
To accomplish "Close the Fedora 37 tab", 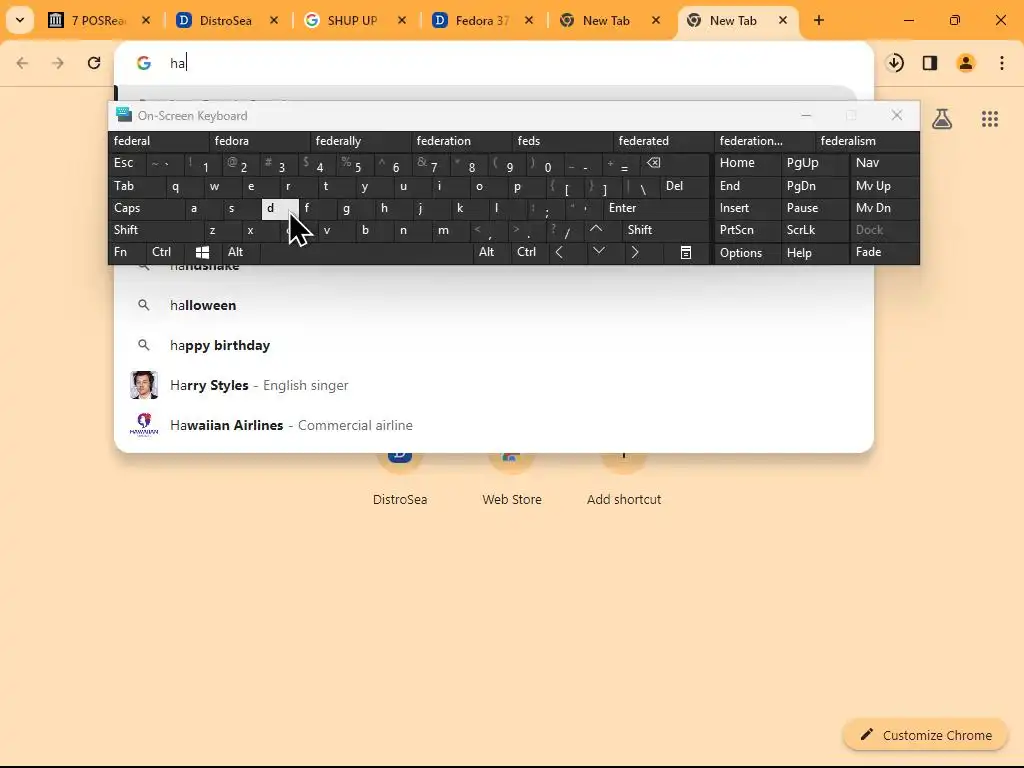I will (x=529, y=20).
